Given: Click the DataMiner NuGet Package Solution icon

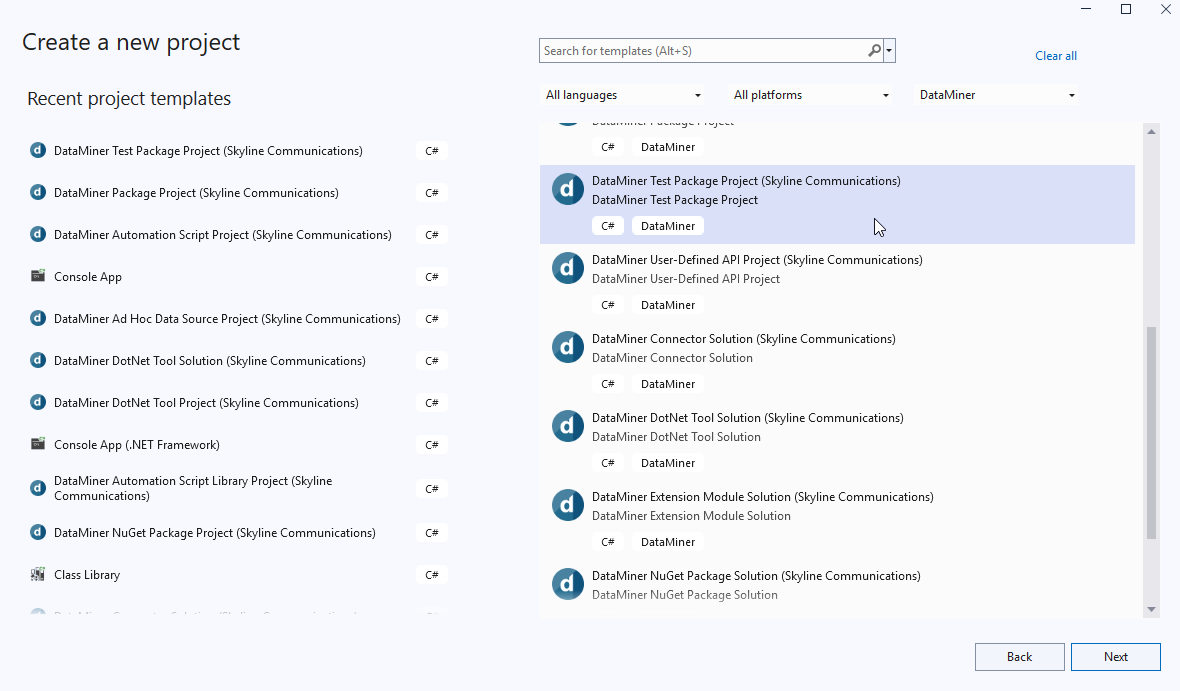Looking at the screenshot, I should pyautogui.click(x=567, y=584).
